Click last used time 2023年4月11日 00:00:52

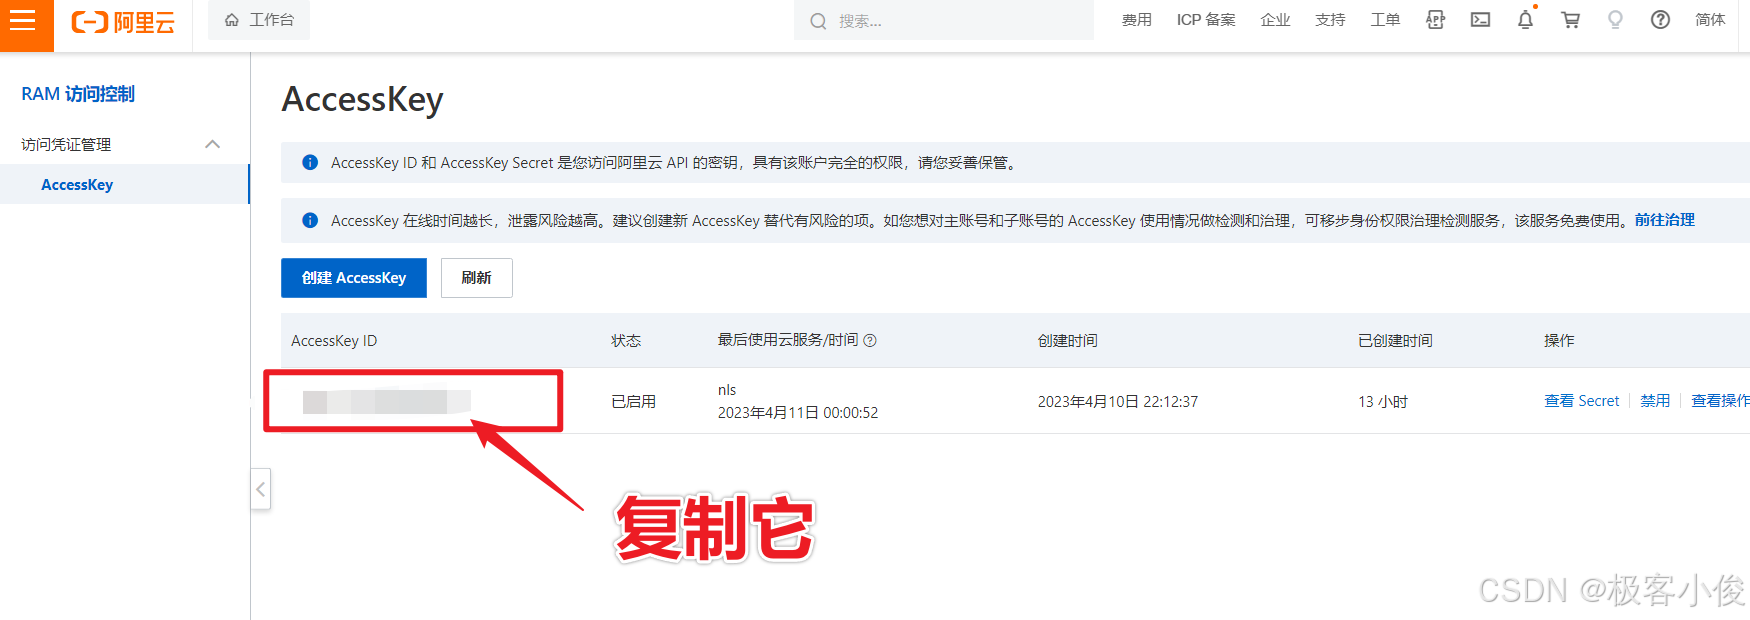(x=798, y=413)
